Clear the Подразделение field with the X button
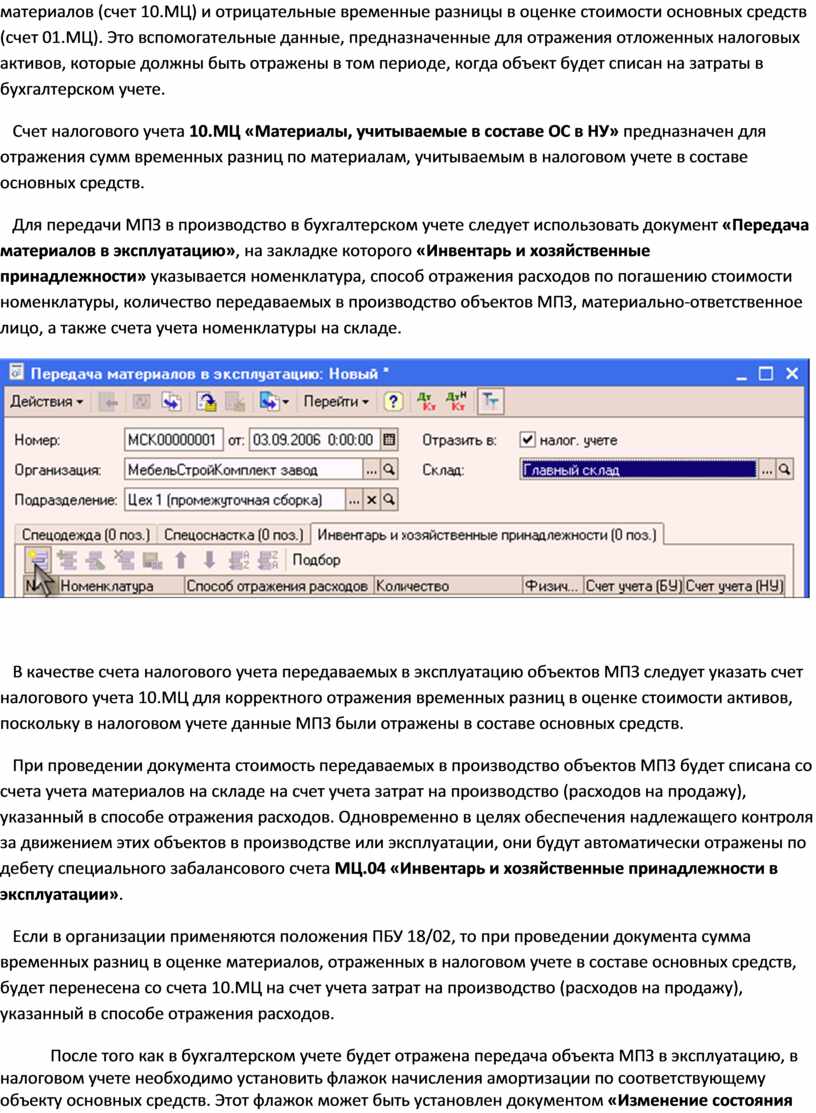This screenshot has height=1113, width=816. coord(372,500)
